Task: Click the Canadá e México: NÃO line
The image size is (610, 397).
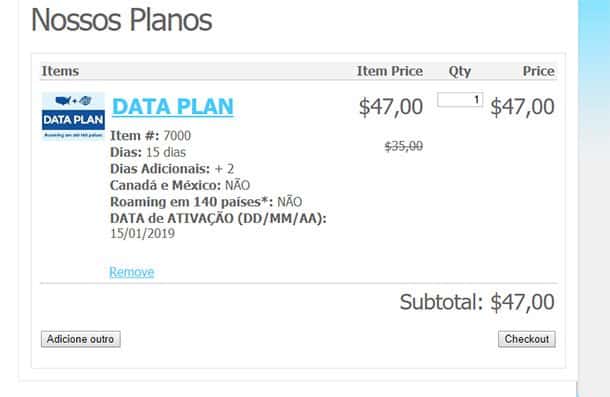Action: click(x=180, y=185)
